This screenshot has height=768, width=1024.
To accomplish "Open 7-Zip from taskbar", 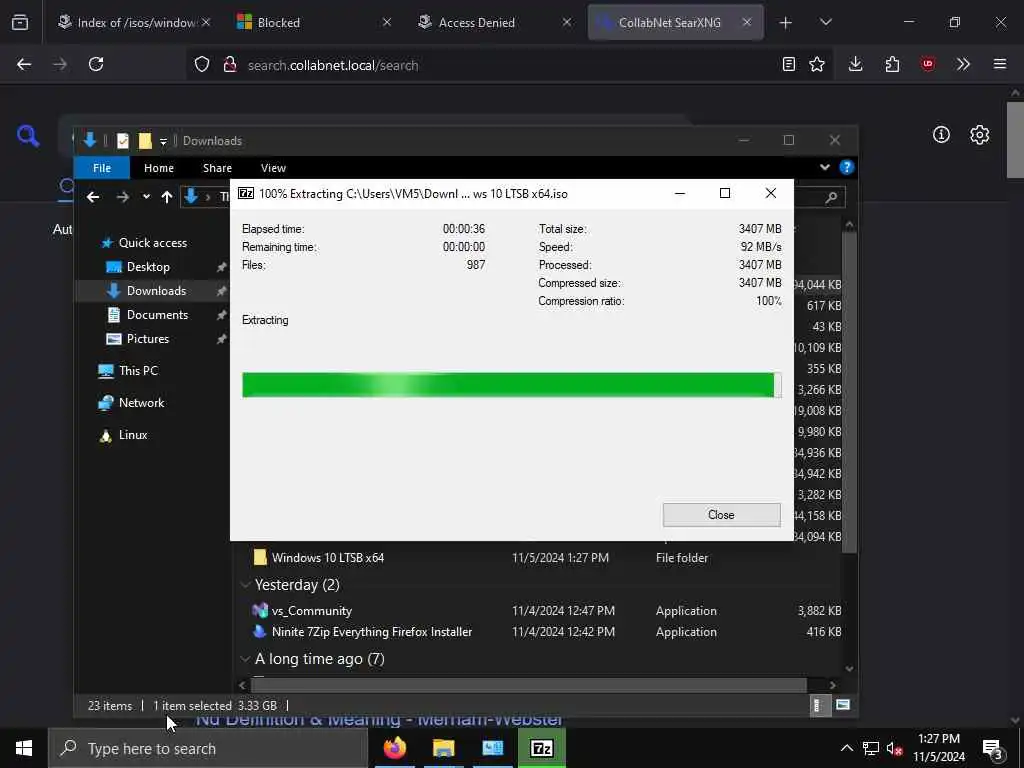I will point(542,748).
